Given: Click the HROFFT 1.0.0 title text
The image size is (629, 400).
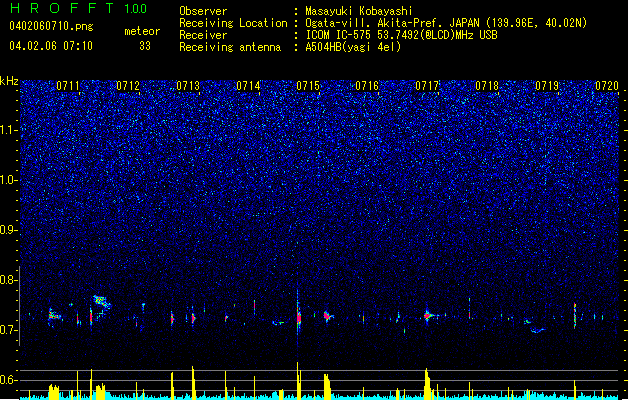Looking at the screenshot, I should click(78, 8).
